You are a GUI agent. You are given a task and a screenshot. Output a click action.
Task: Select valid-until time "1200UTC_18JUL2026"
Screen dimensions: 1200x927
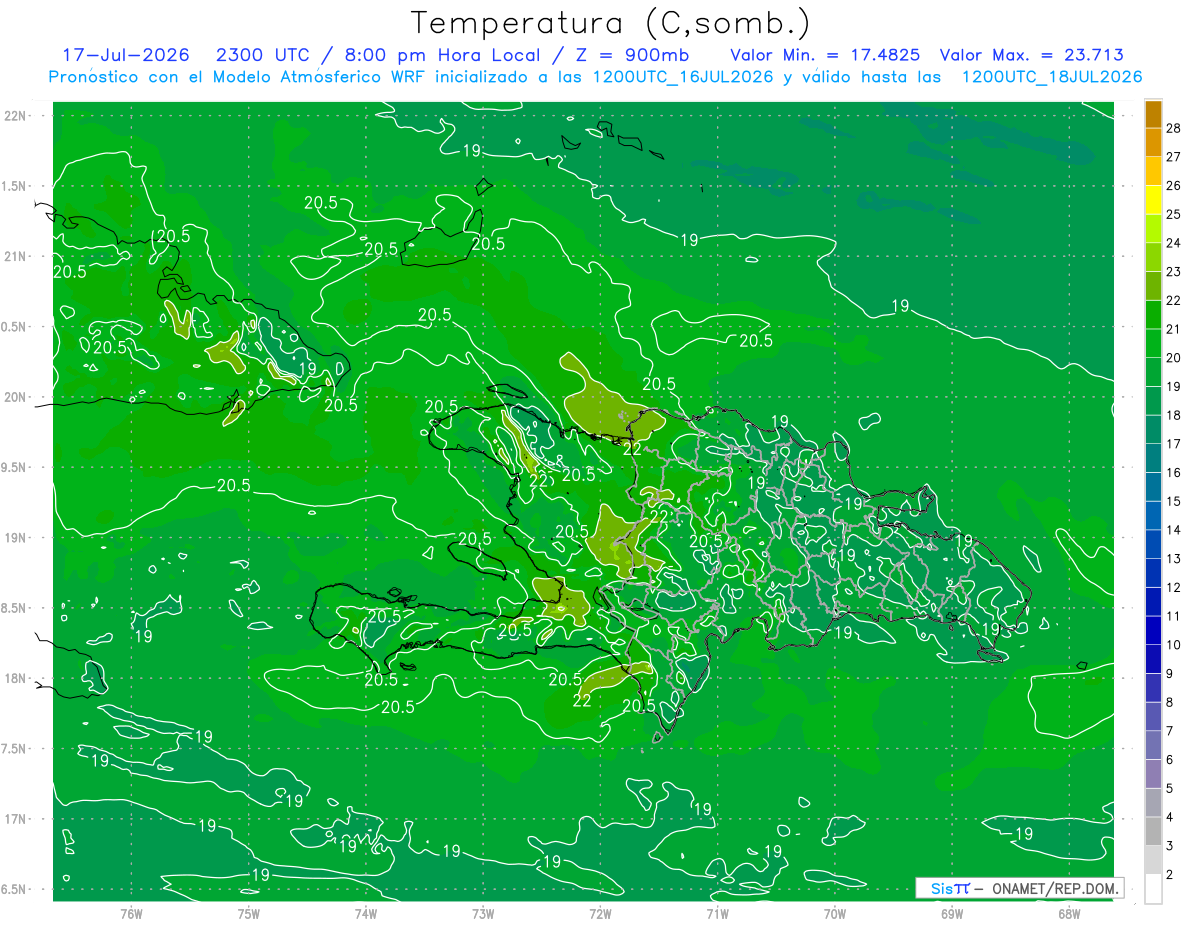point(1052,77)
